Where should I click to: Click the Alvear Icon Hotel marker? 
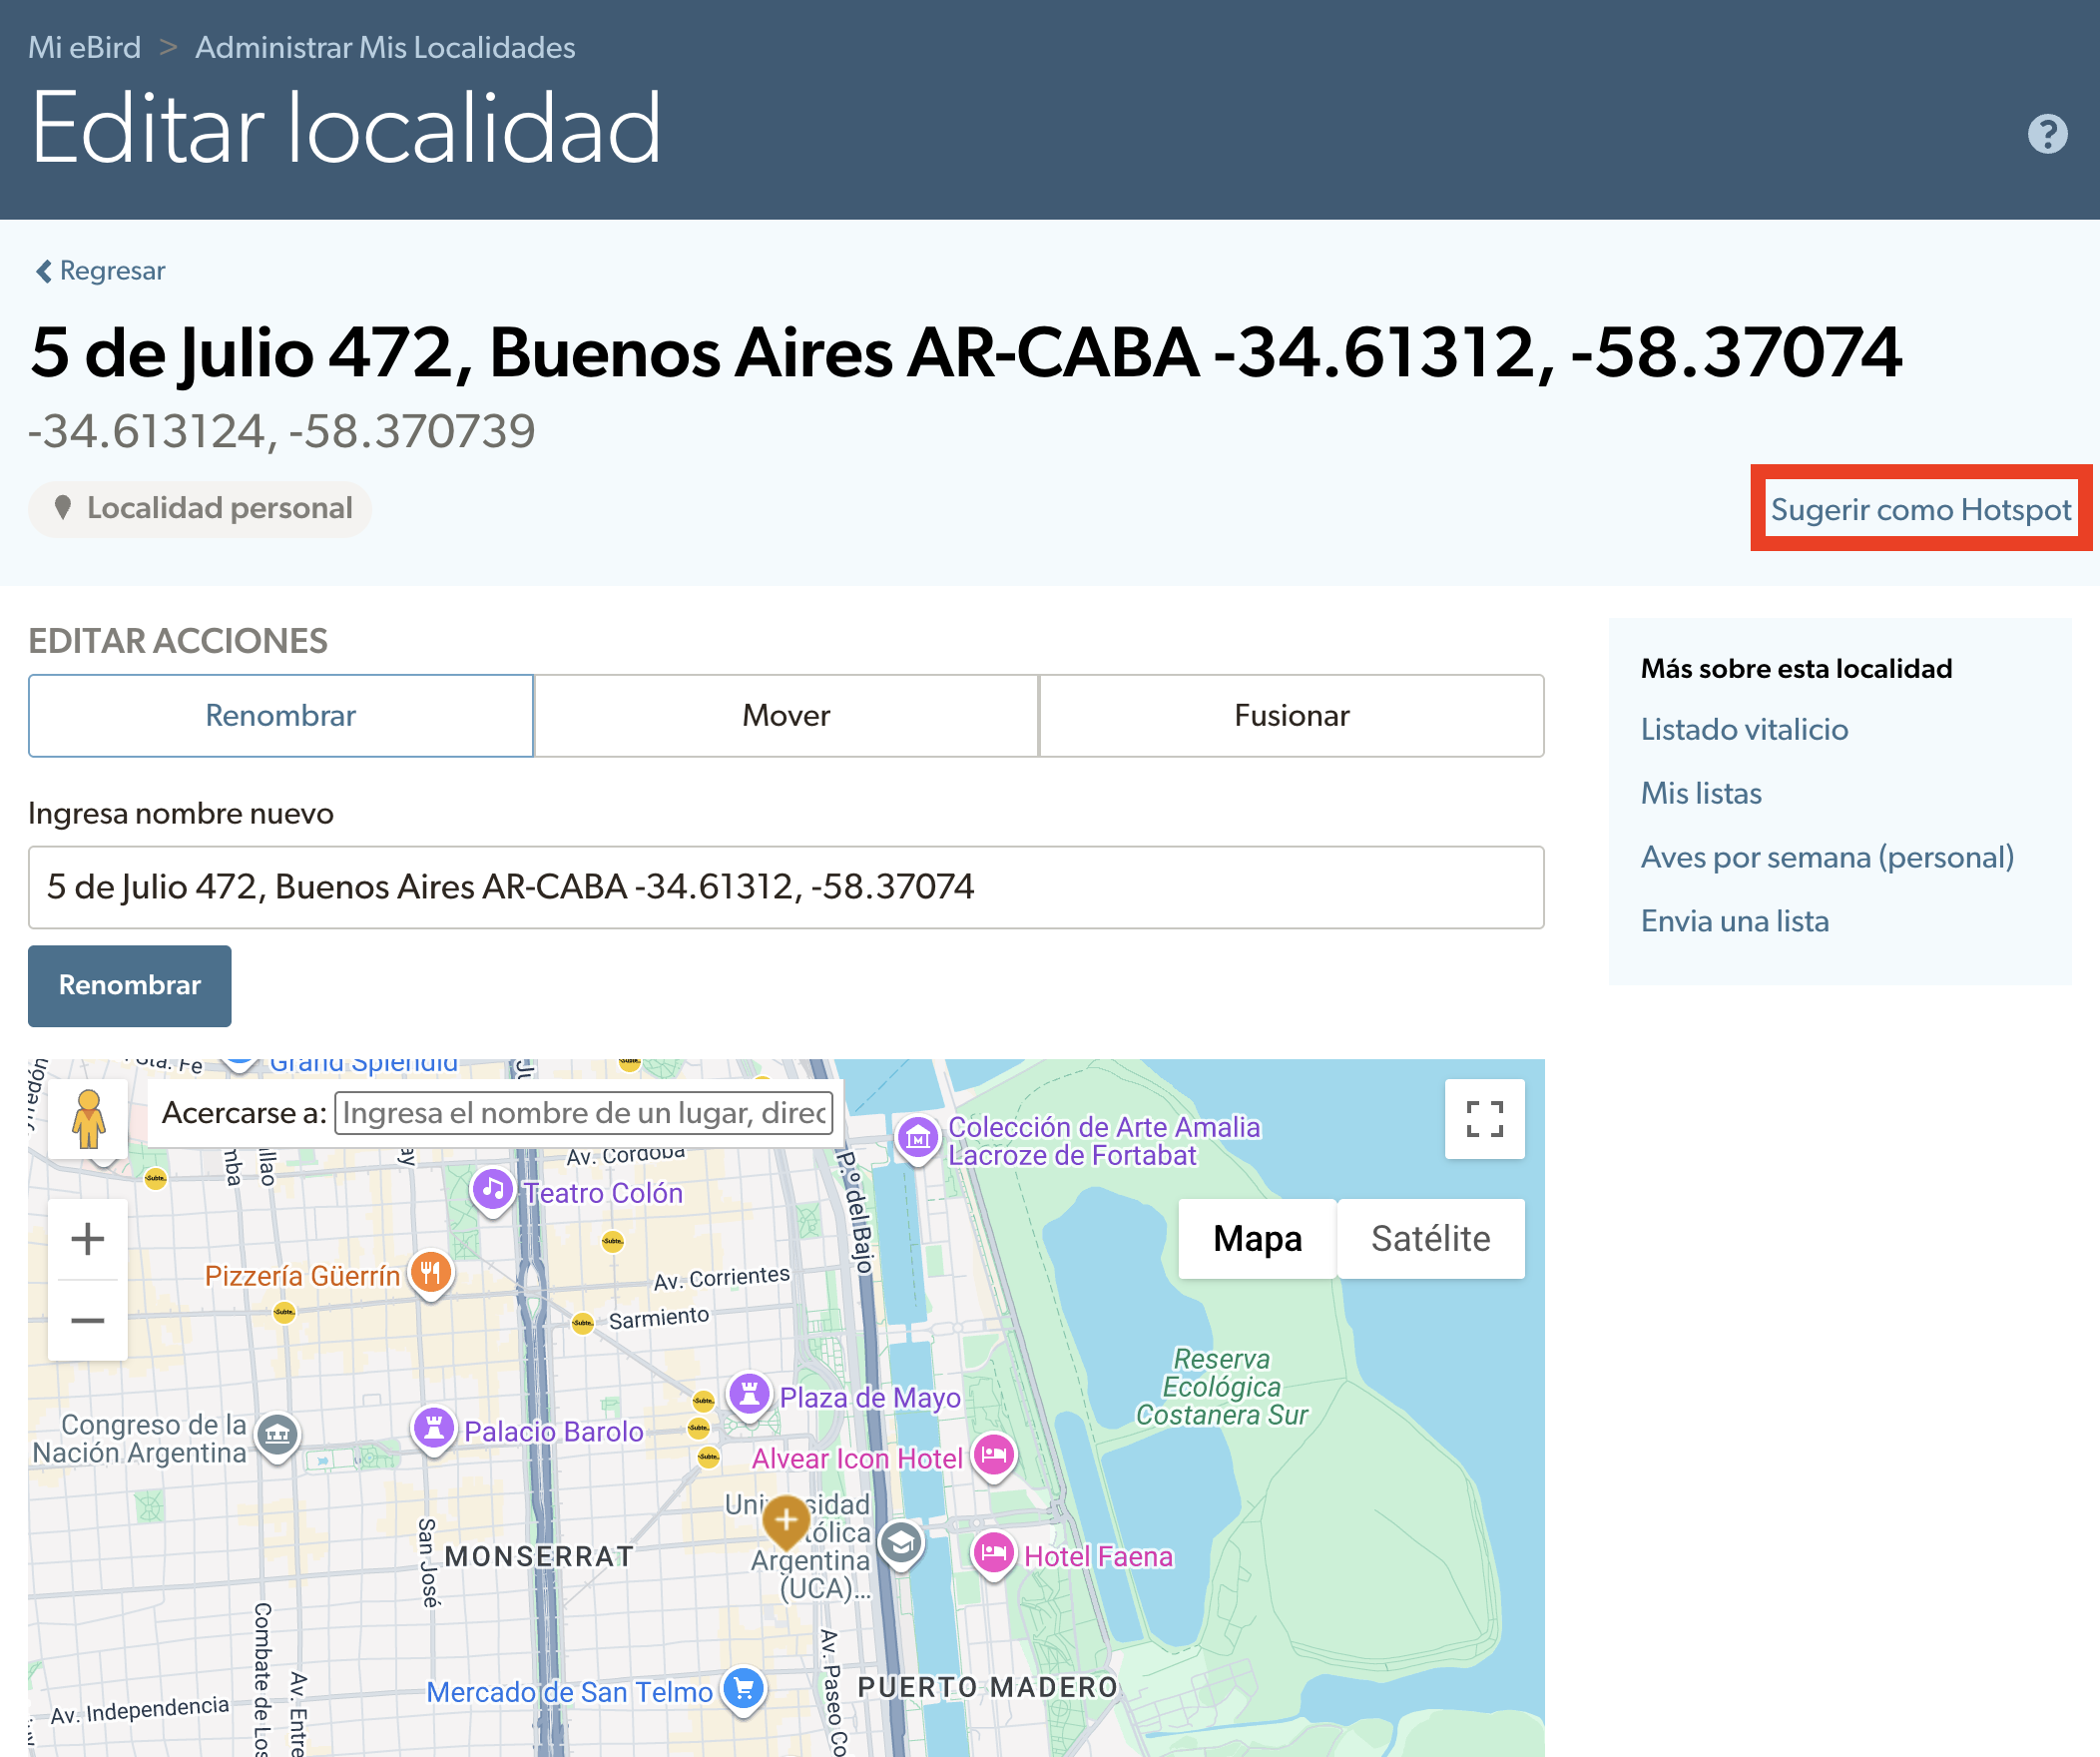[993, 1457]
